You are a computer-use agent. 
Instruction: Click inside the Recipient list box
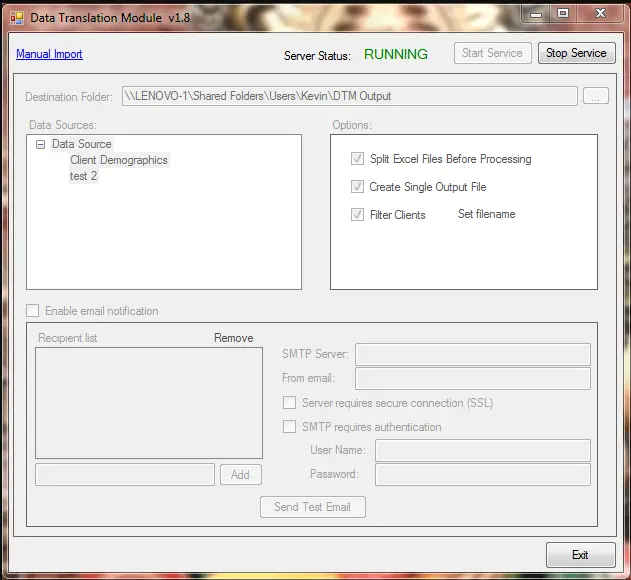[x=149, y=403]
